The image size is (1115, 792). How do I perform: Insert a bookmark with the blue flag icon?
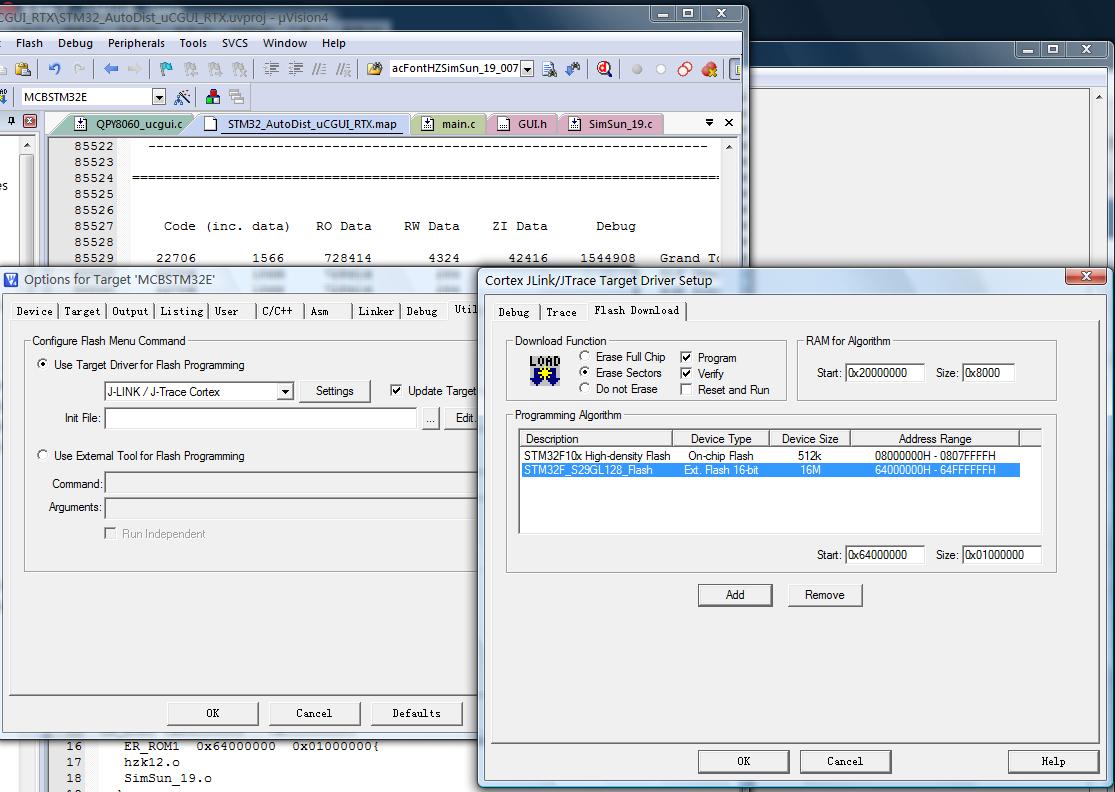coord(166,69)
